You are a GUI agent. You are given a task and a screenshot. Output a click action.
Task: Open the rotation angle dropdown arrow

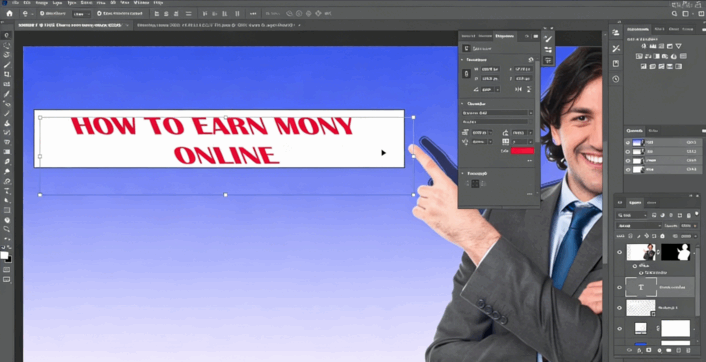pyautogui.click(x=498, y=90)
